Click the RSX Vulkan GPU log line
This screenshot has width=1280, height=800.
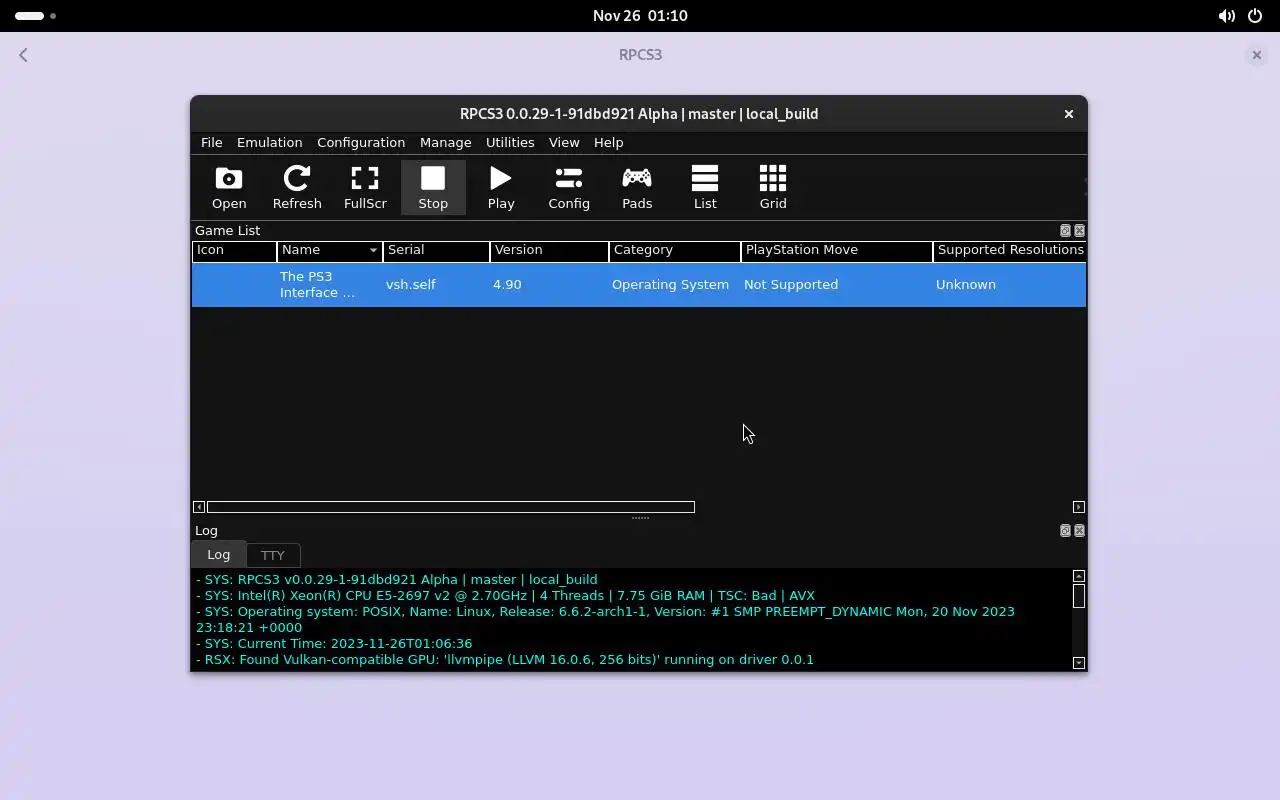(x=505, y=659)
